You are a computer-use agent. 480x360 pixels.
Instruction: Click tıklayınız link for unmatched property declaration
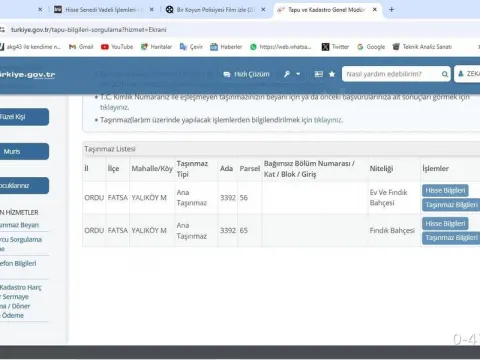coord(114,107)
